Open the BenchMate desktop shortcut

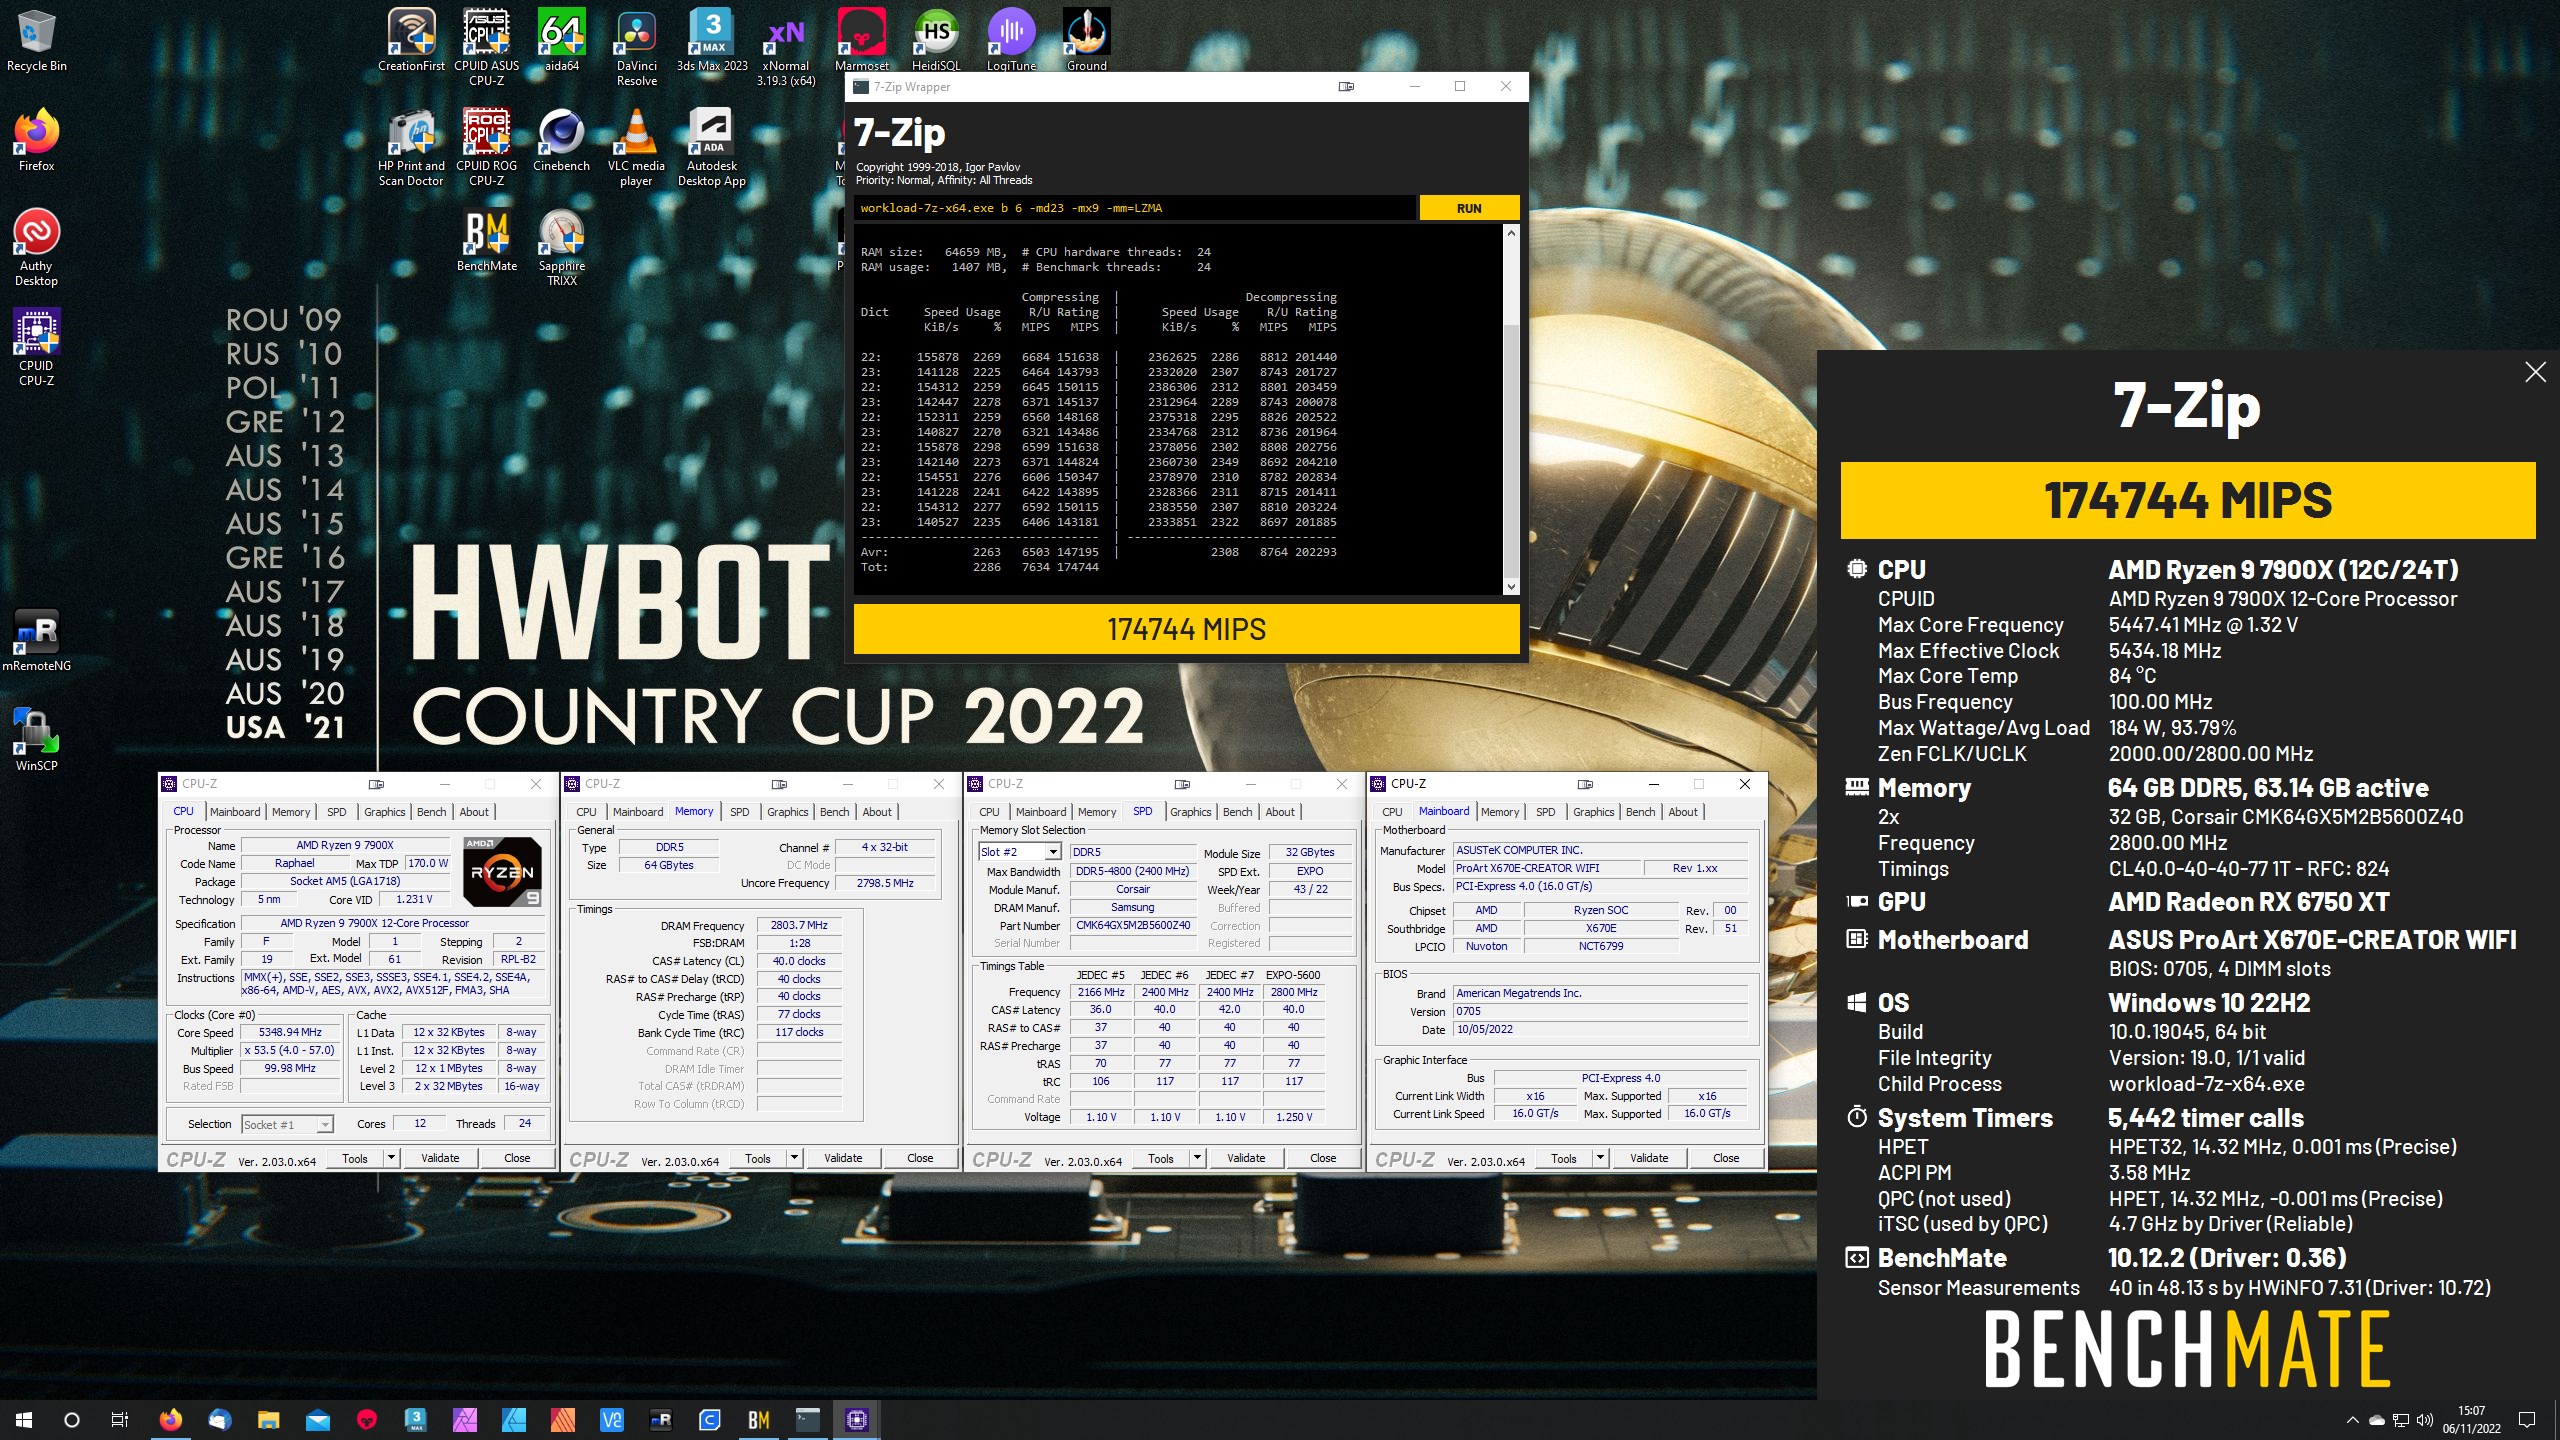click(x=487, y=241)
